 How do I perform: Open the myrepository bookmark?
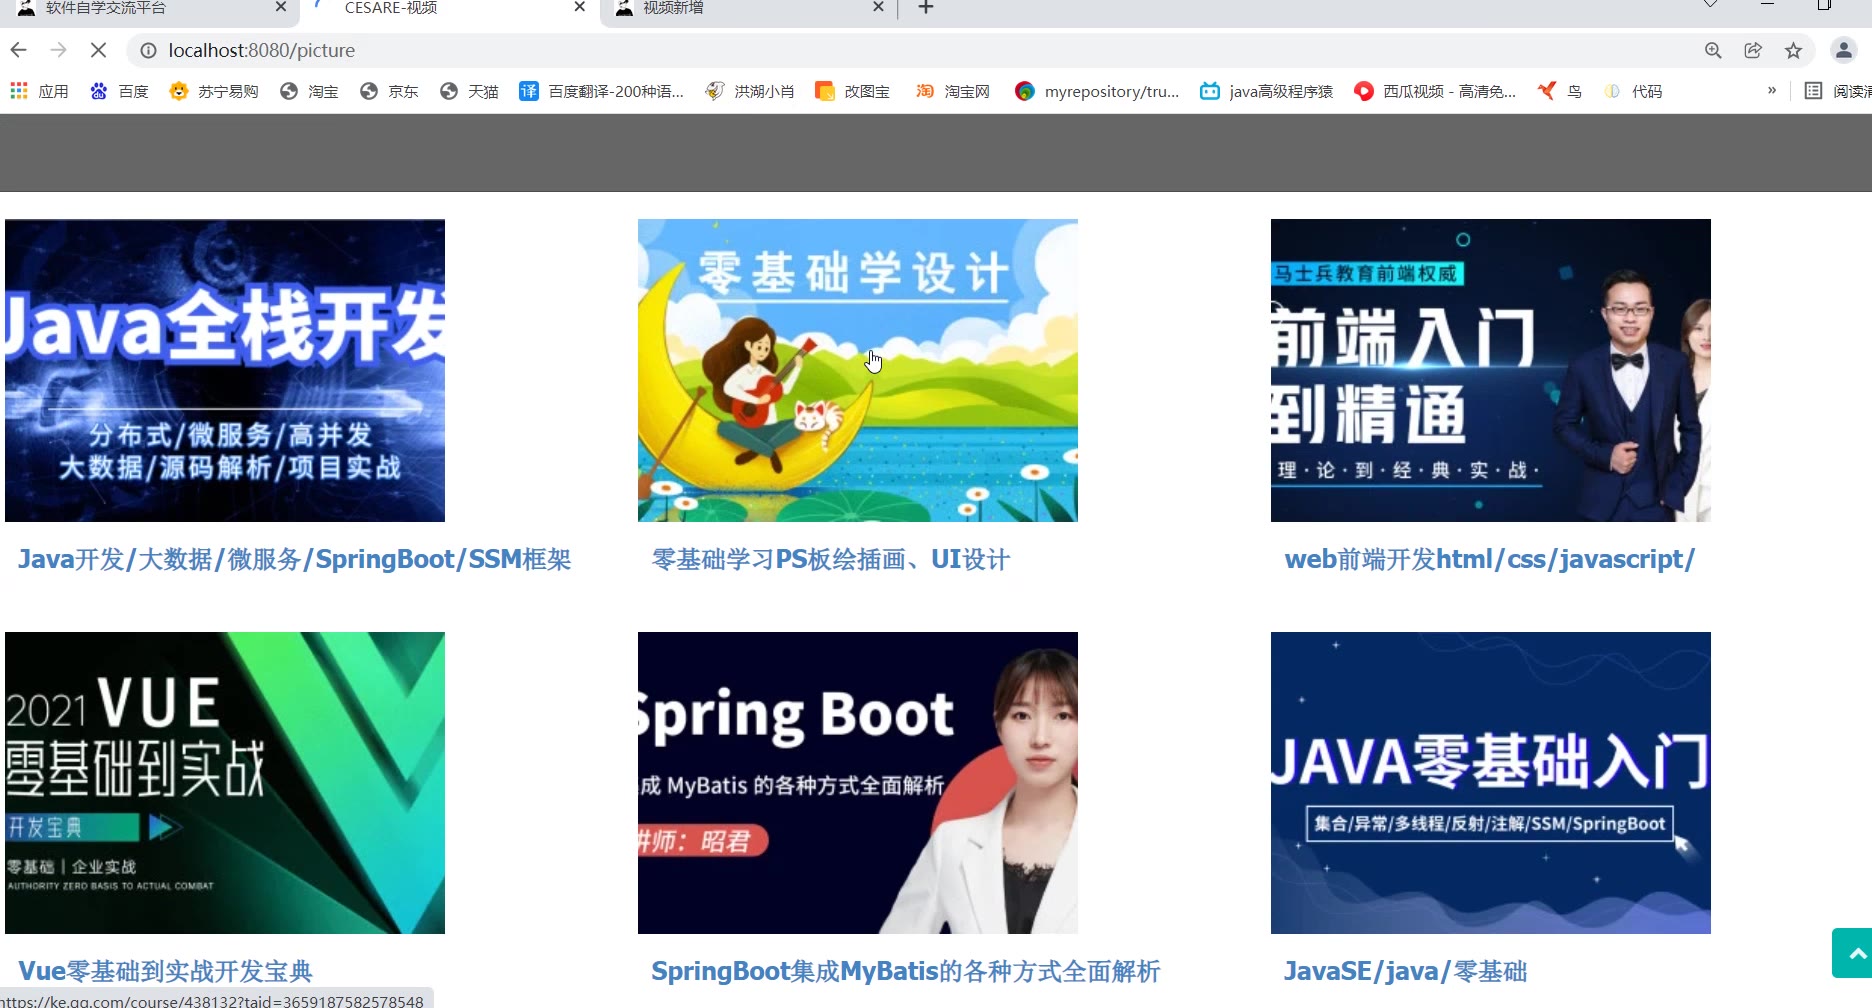click(1097, 91)
